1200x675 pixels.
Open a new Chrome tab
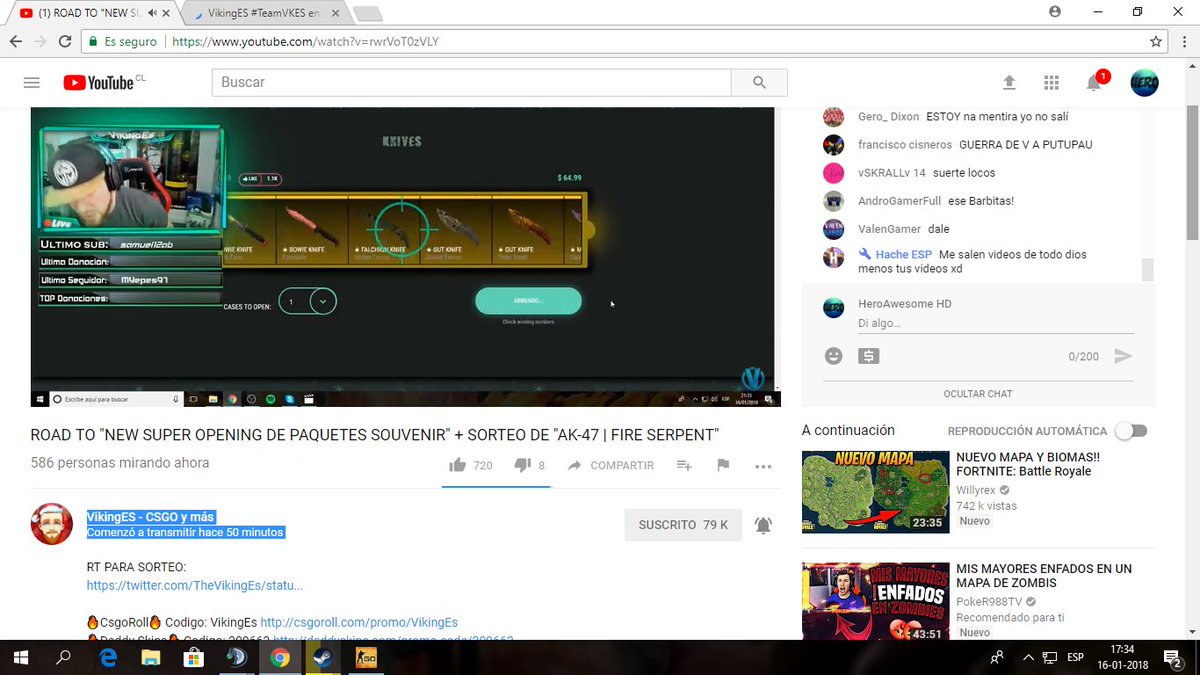point(368,14)
